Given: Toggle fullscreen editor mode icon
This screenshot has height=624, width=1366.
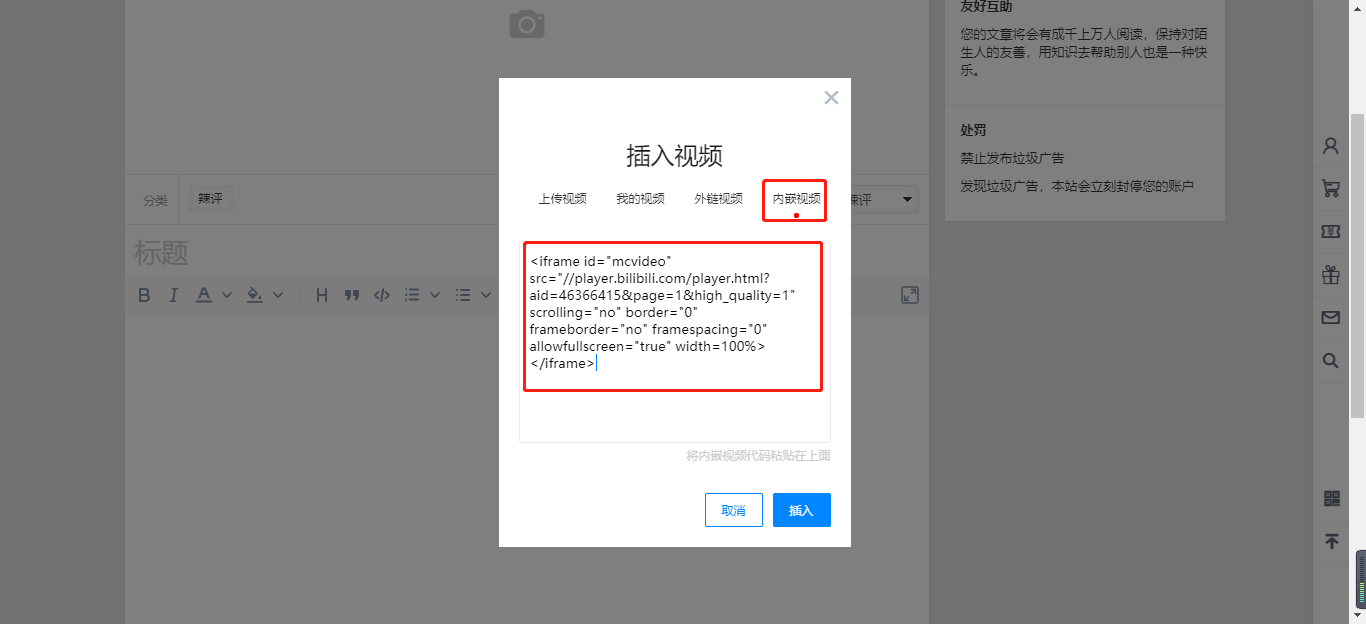Looking at the screenshot, I should (x=909, y=295).
